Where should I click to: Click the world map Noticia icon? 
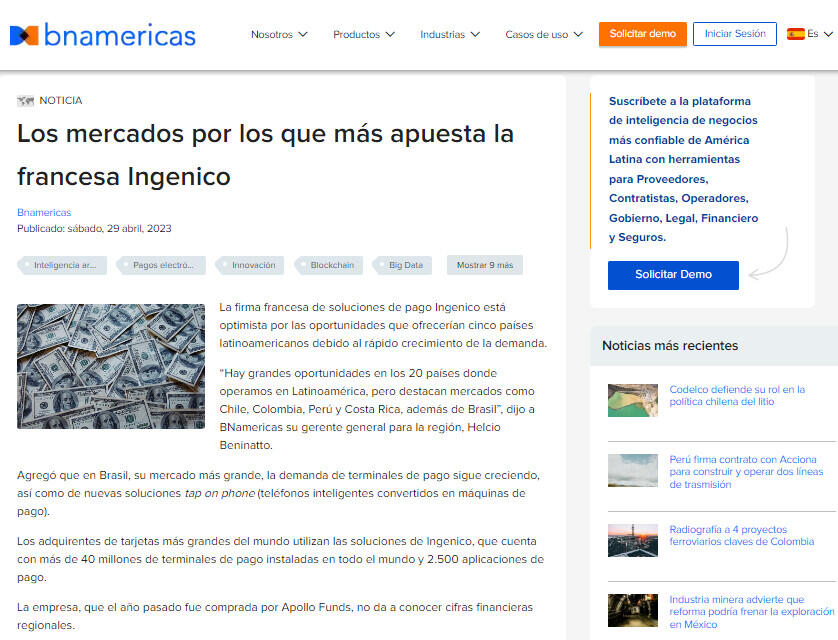(25, 101)
